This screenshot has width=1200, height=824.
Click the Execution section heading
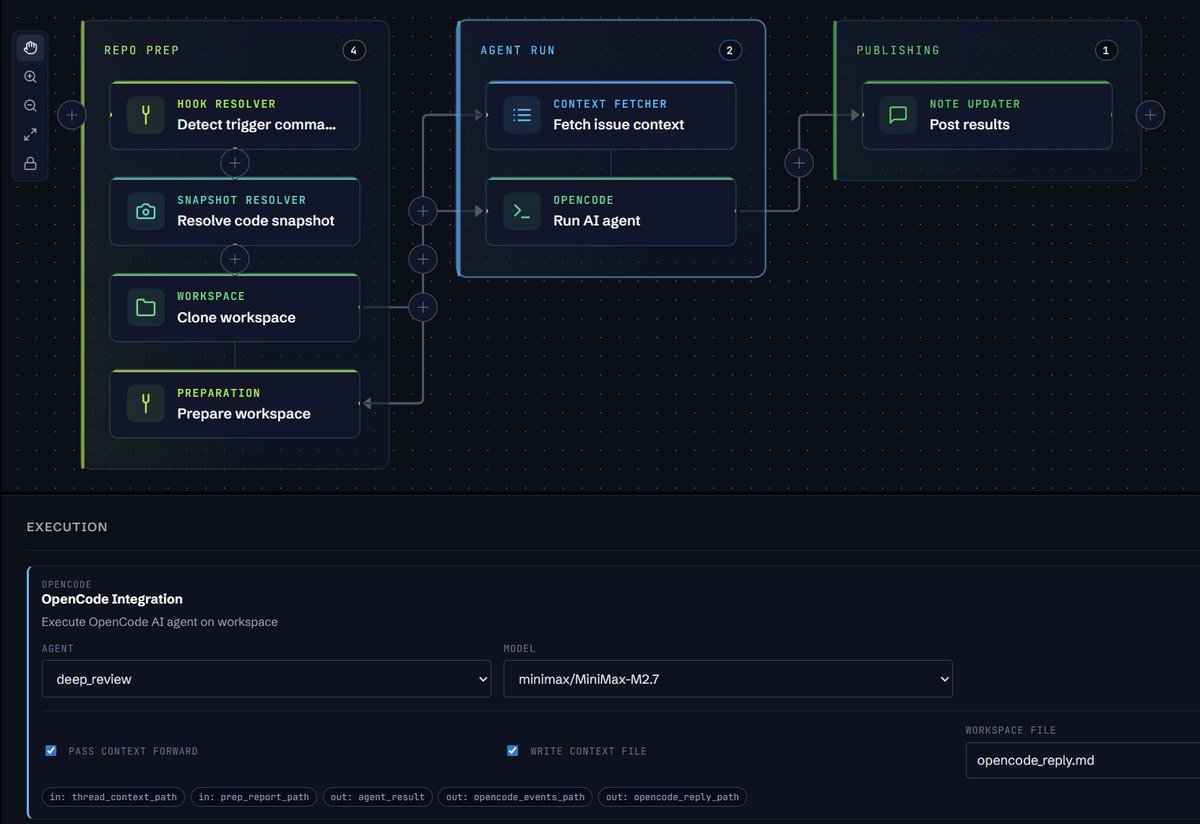pos(67,527)
